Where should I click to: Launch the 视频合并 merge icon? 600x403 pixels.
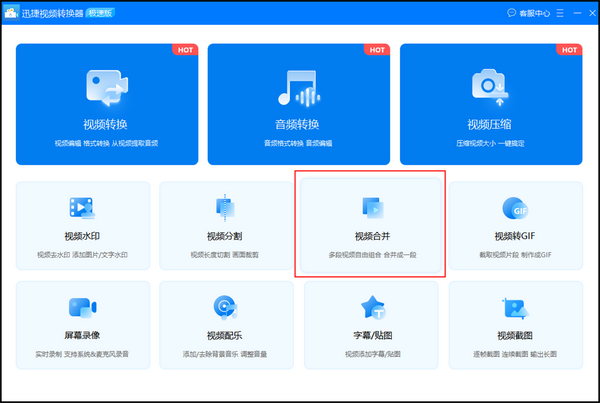click(370, 208)
